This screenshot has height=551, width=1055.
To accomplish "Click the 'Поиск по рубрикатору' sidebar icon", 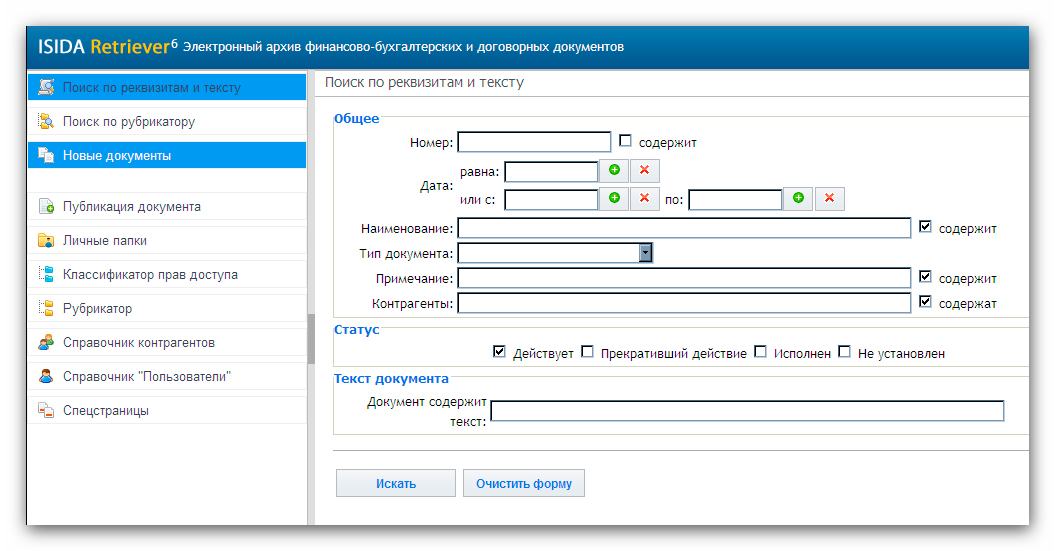I will tap(46, 122).
